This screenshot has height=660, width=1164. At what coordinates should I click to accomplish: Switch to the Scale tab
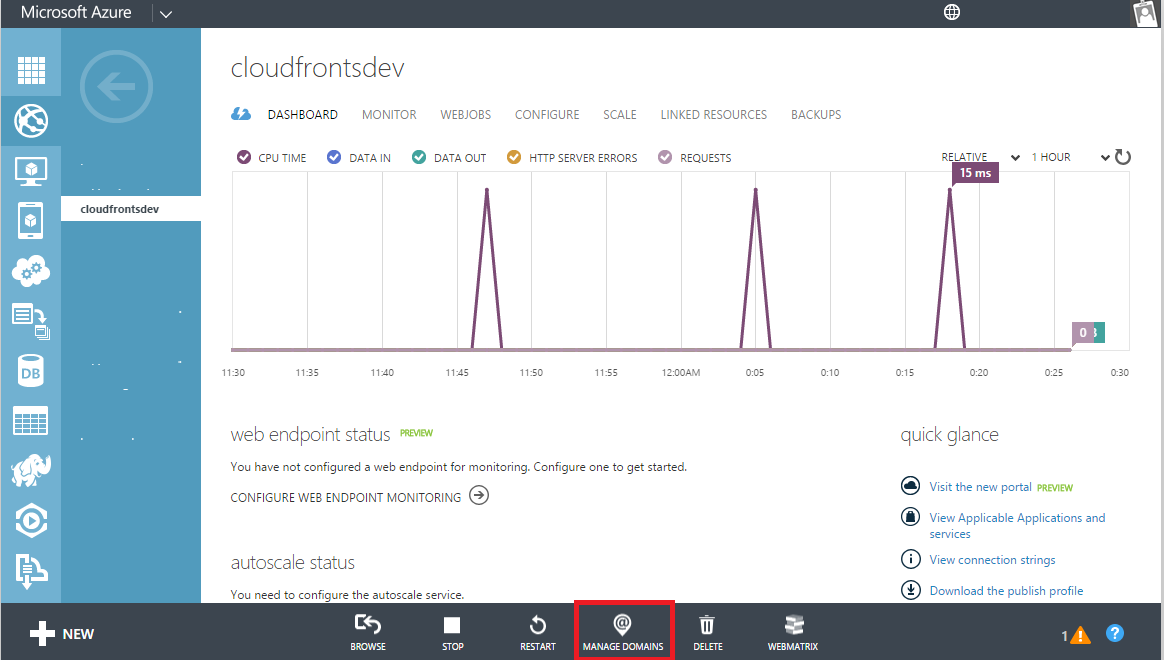pos(620,115)
